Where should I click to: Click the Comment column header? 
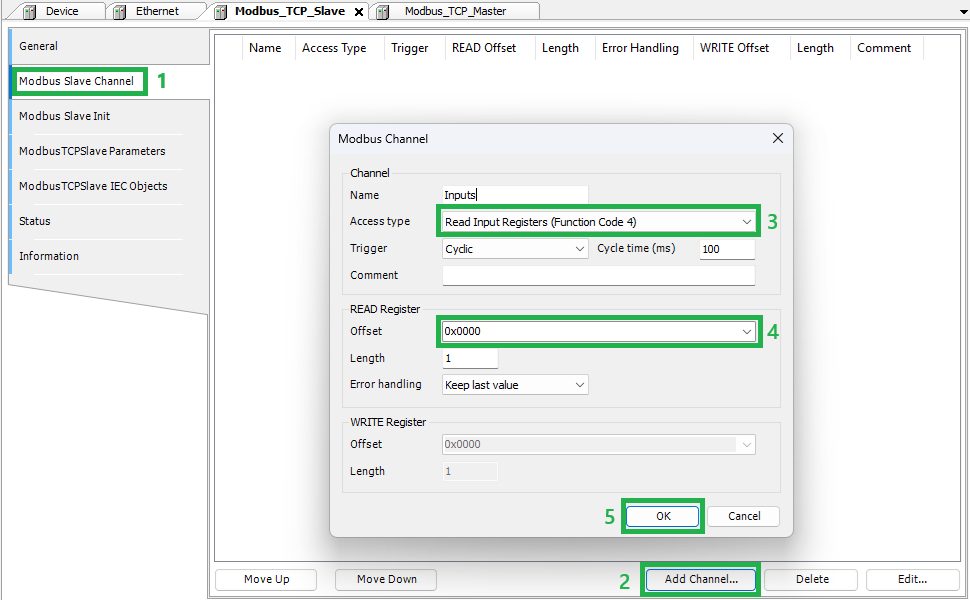click(x=884, y=48)
